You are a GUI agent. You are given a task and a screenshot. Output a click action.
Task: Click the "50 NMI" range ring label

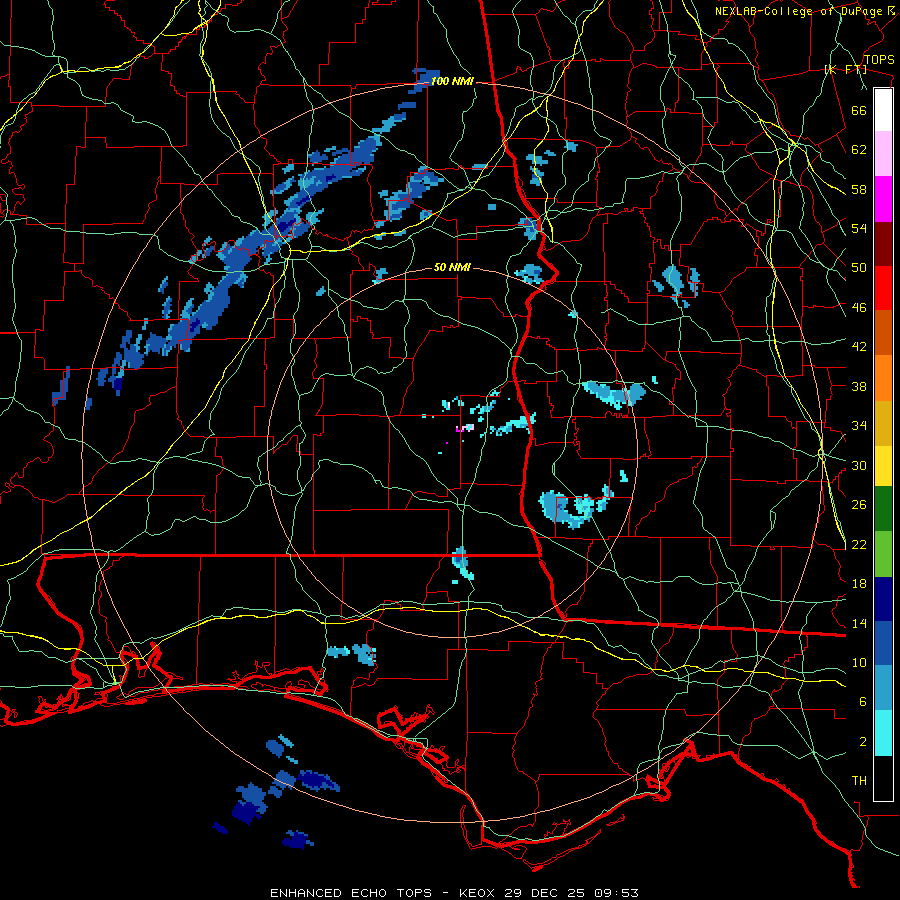click(x=452, y=267)
